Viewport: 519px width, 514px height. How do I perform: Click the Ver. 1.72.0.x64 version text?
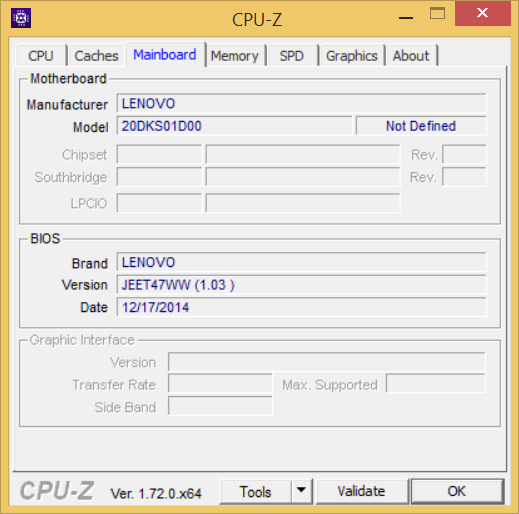pos(156,494)
